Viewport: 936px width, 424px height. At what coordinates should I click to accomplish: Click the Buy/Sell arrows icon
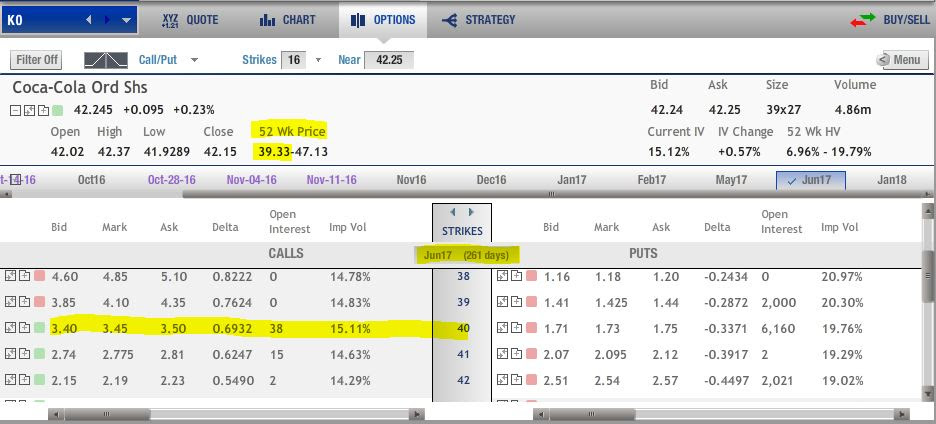863,20
